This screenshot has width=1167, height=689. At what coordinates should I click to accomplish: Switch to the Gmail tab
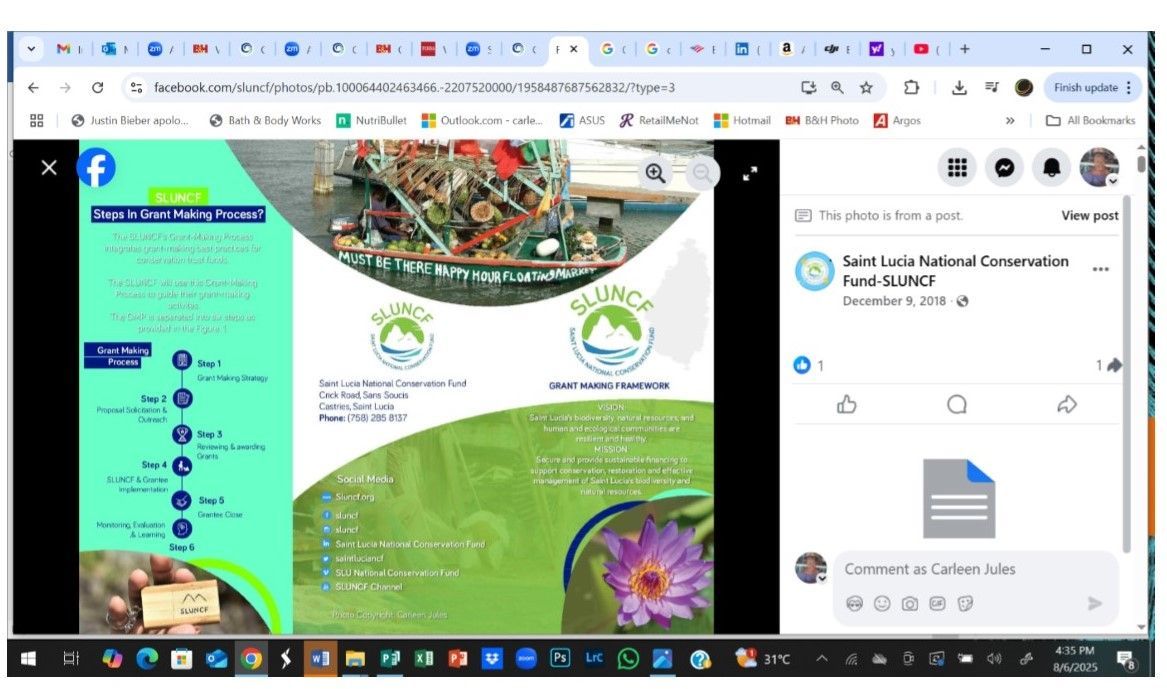point(68,49)
